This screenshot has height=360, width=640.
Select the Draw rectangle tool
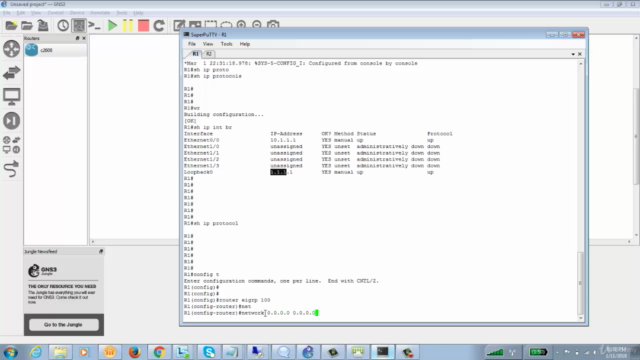[211, 25]
